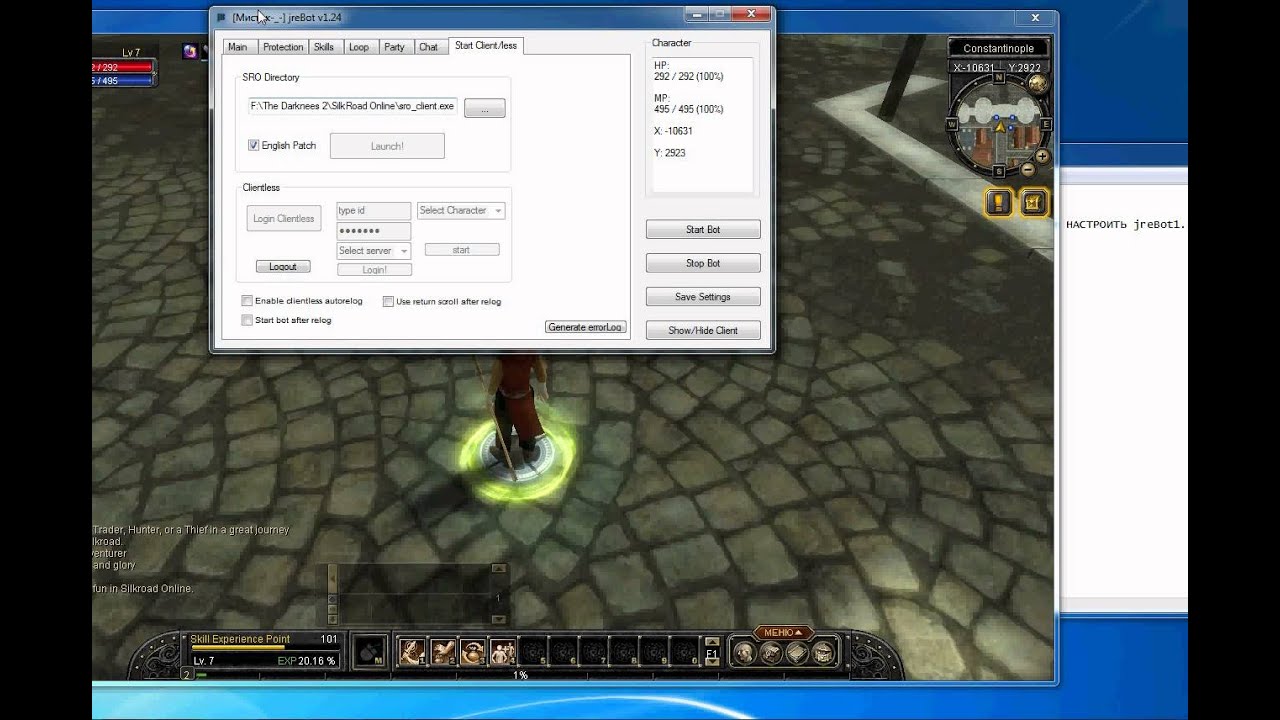Select skill icon in hotbar slot 2
The width and height of the screenshot is (1280, 720).
pyautogui.click(x=442, y=652)
